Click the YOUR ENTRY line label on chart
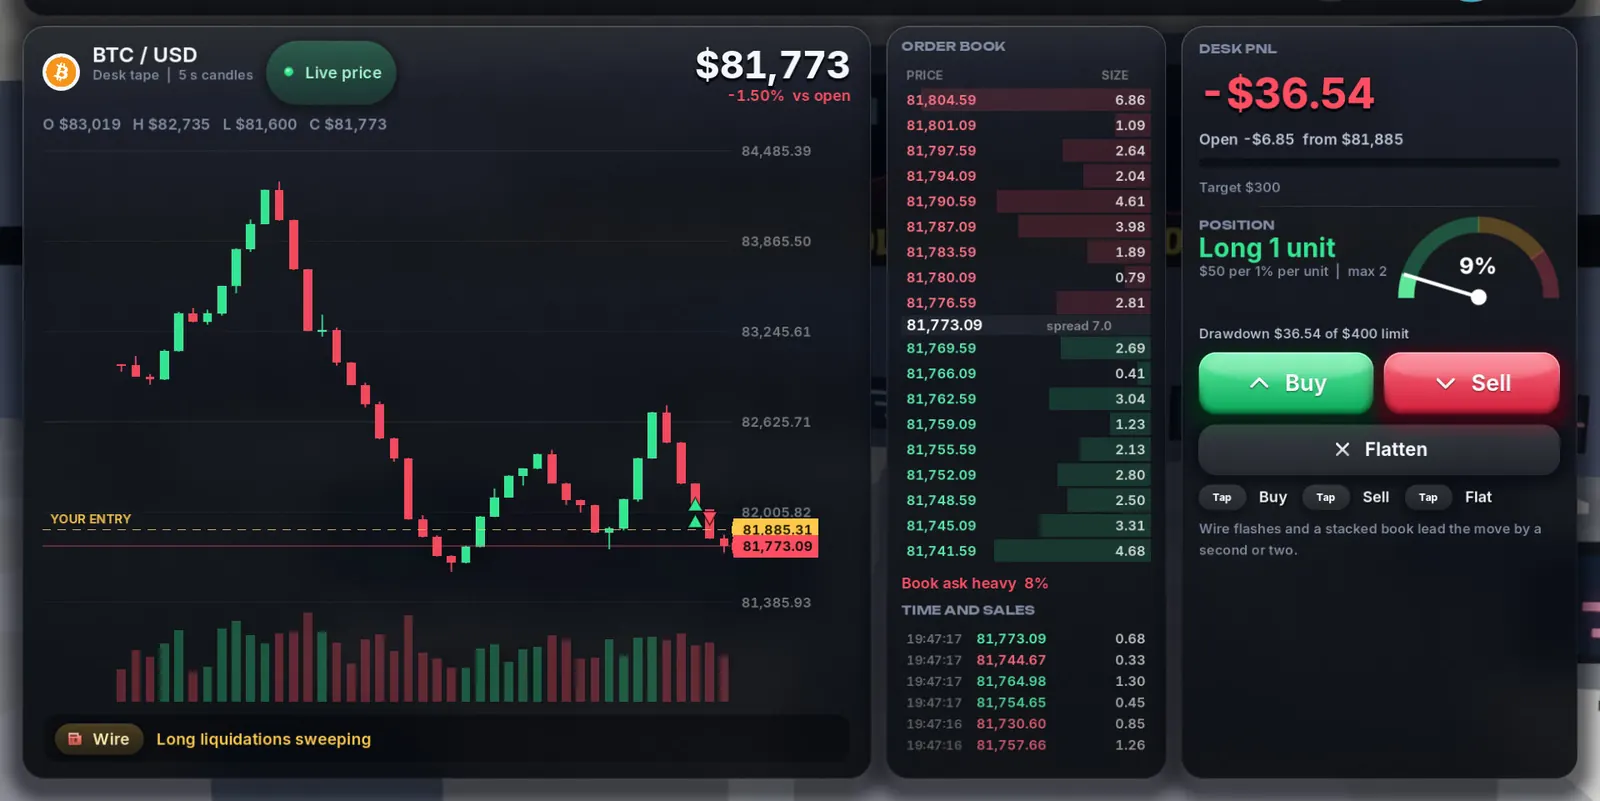 coord(91,519)
